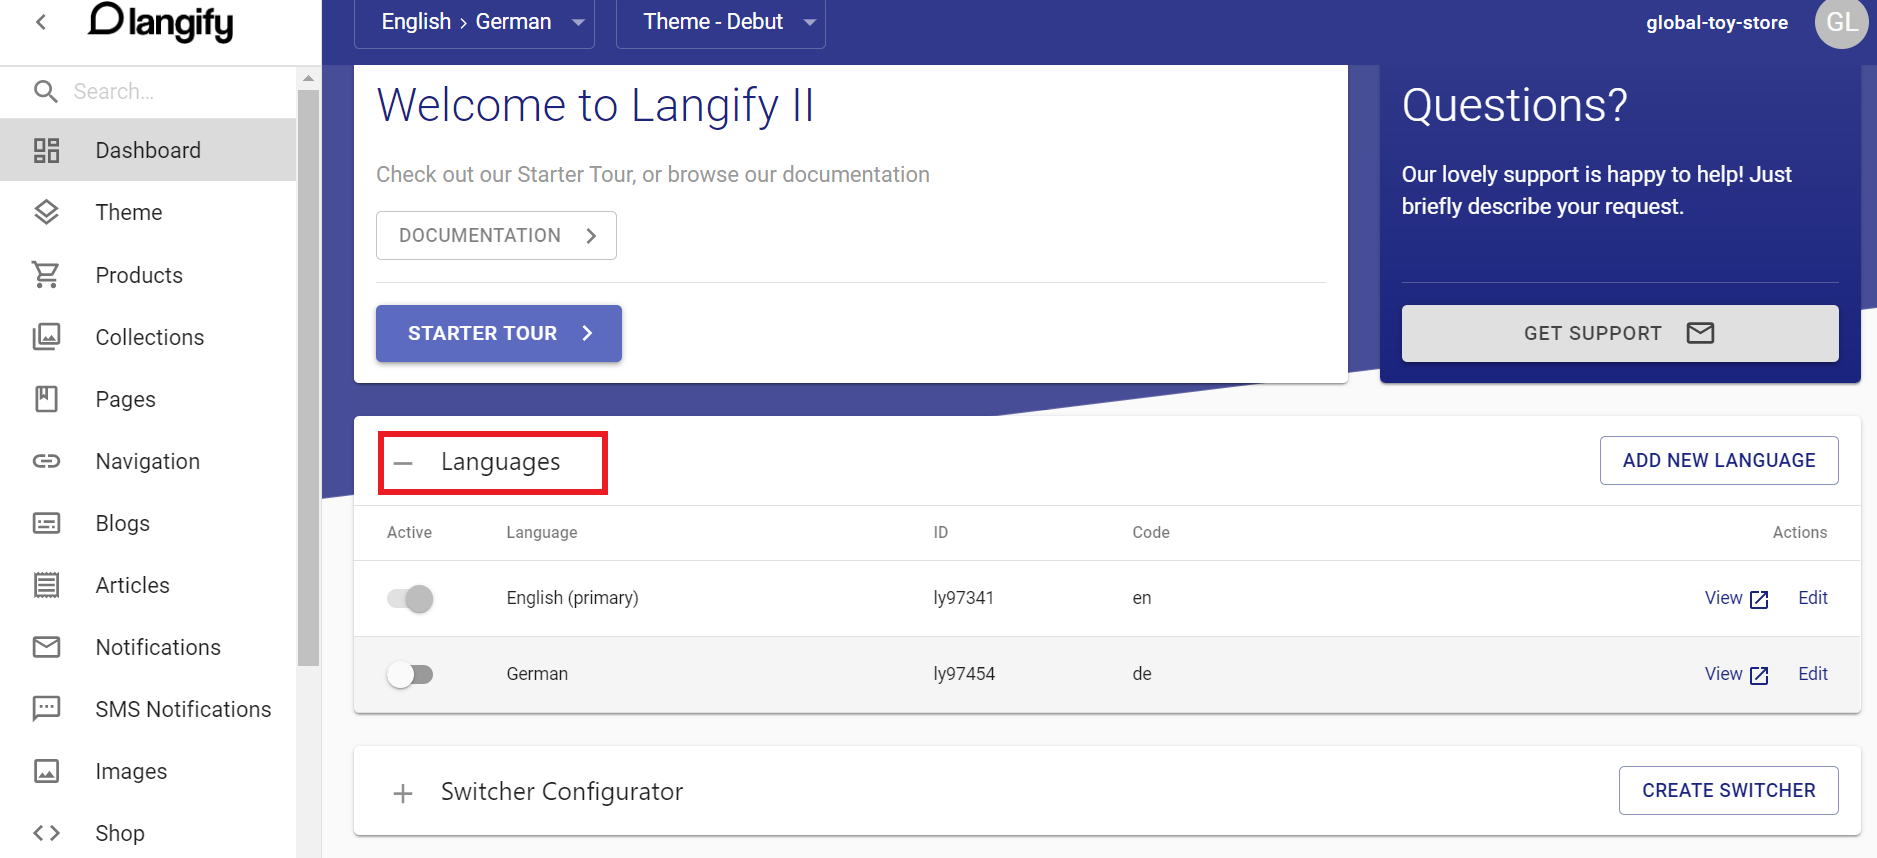Viewport: 1877px width, 858px height.
Task: Open the Theme - Debut dropdown
Action: (x=720, y=22)
